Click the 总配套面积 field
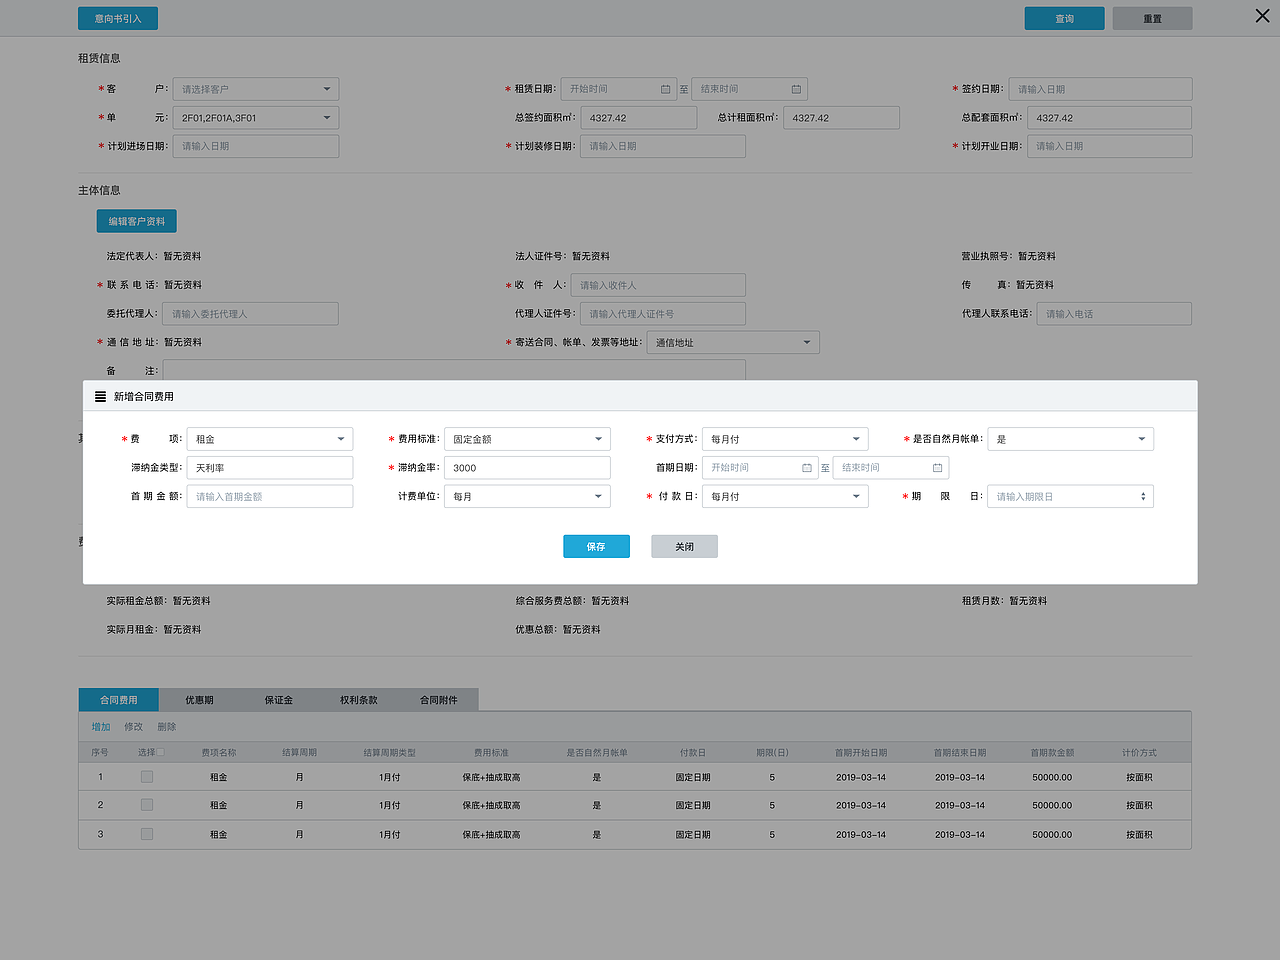Screen dimensions: 1280x960 (x=1109, y=118)
